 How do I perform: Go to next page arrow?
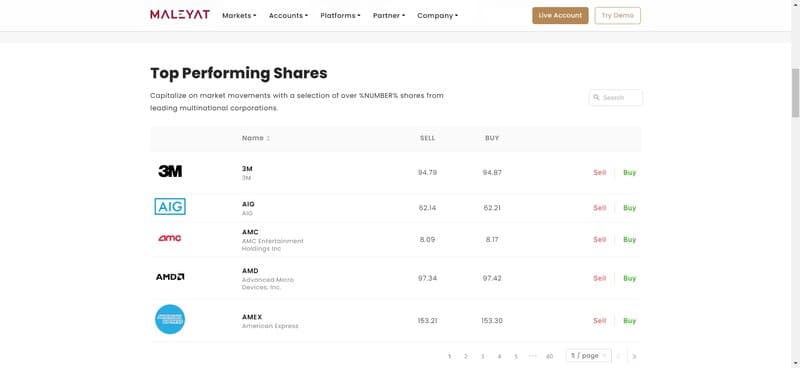(634, 356)
